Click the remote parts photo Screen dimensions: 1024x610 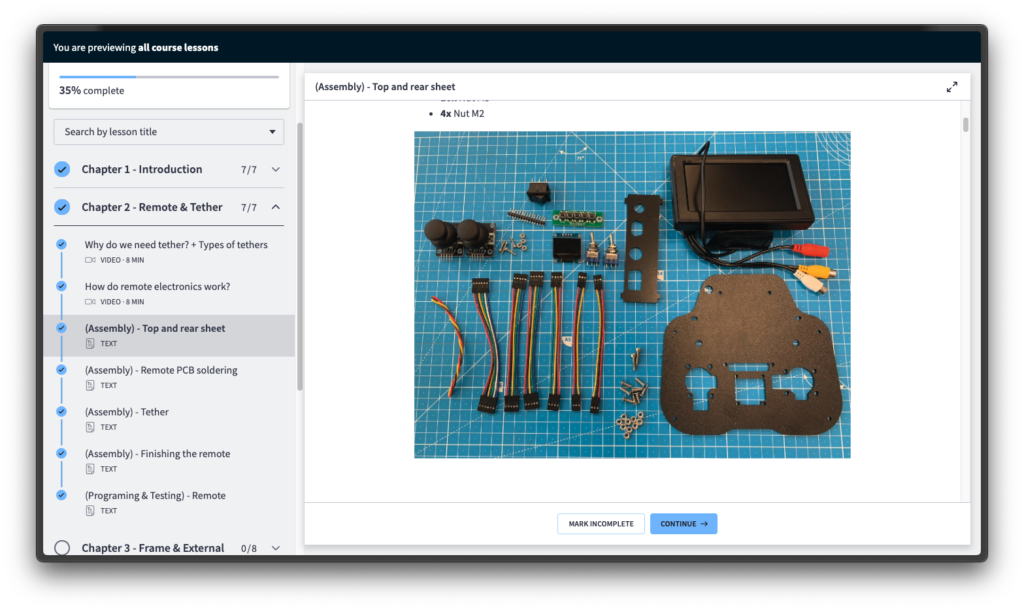tap(632, 295)
